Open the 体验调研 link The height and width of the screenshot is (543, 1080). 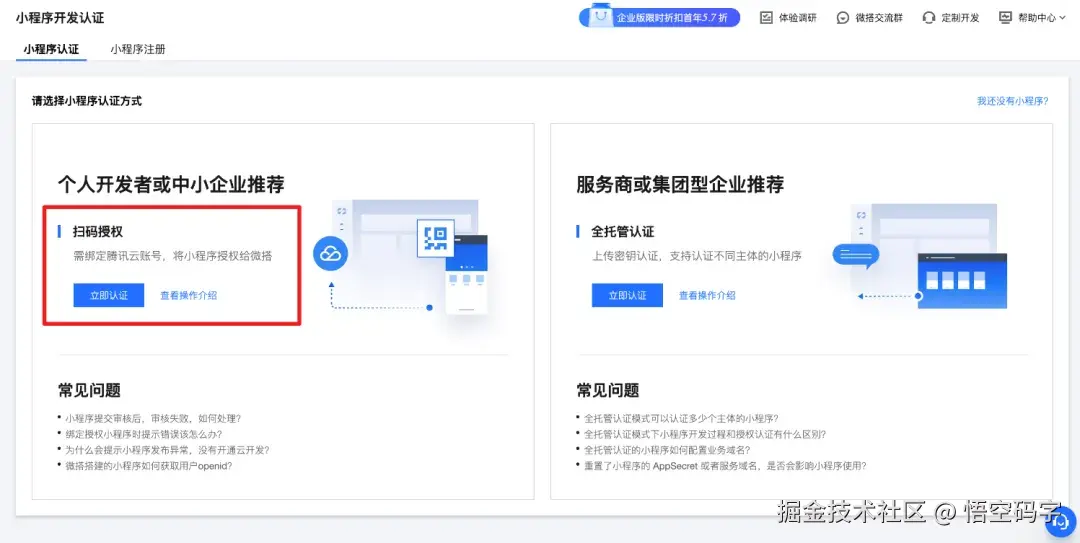click(x=798, y=18)
